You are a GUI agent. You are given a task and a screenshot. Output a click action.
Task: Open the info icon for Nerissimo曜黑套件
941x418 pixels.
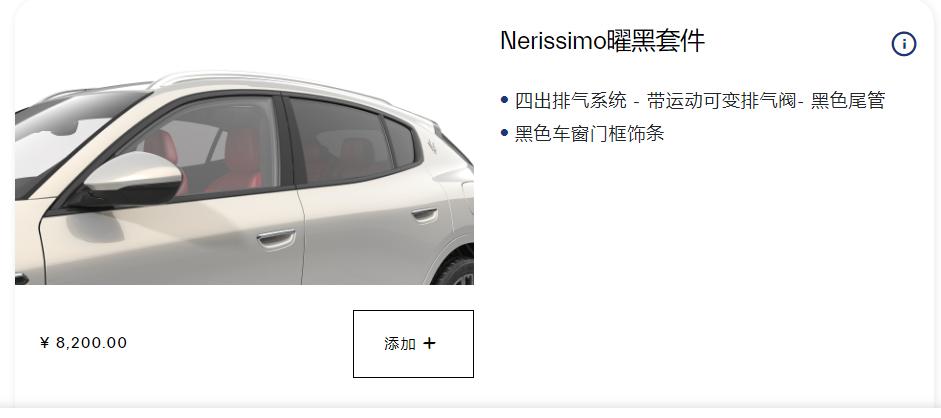pos(903,44)
